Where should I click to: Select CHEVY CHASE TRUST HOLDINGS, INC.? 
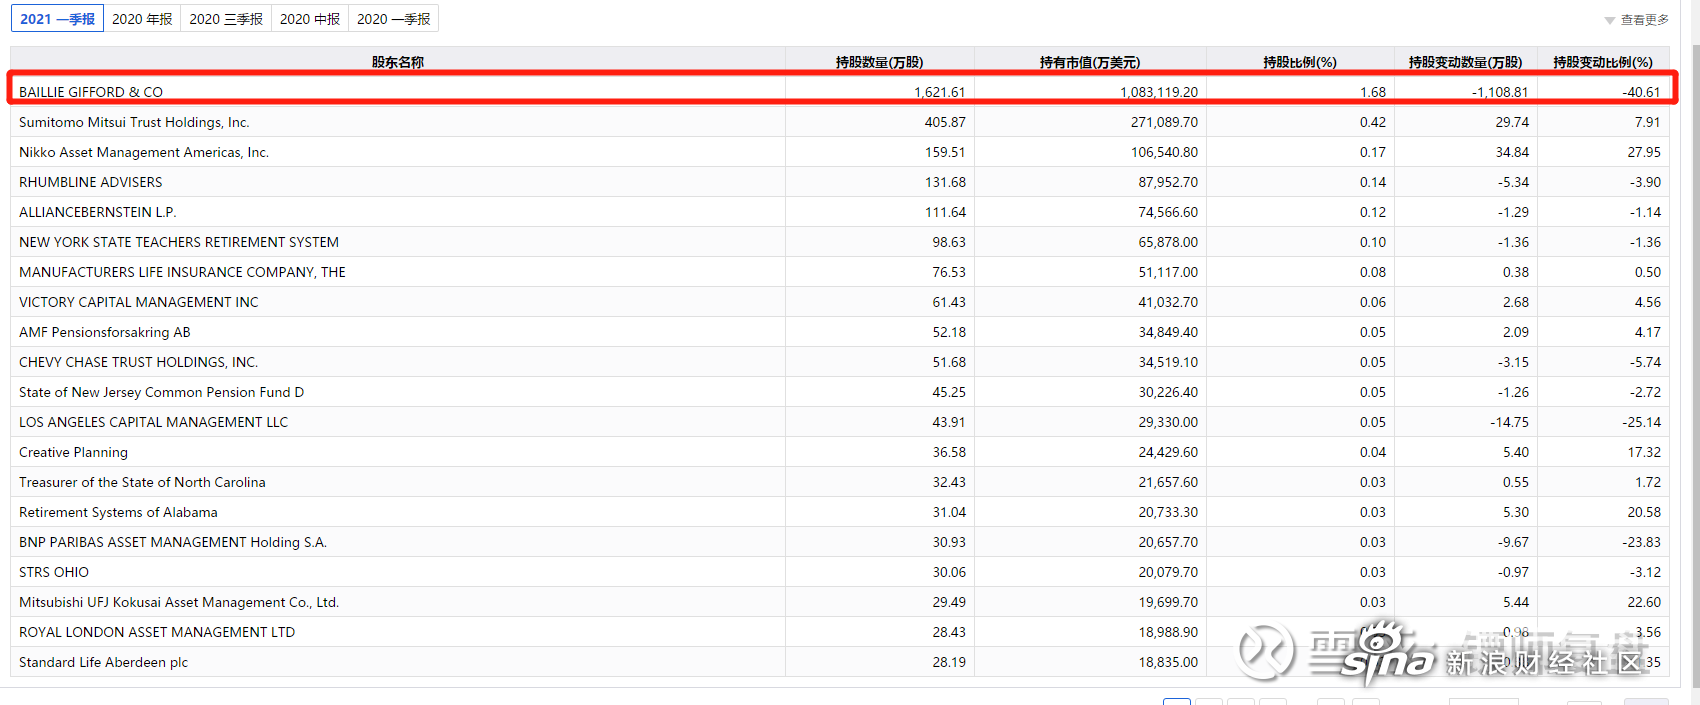[138, 362]
